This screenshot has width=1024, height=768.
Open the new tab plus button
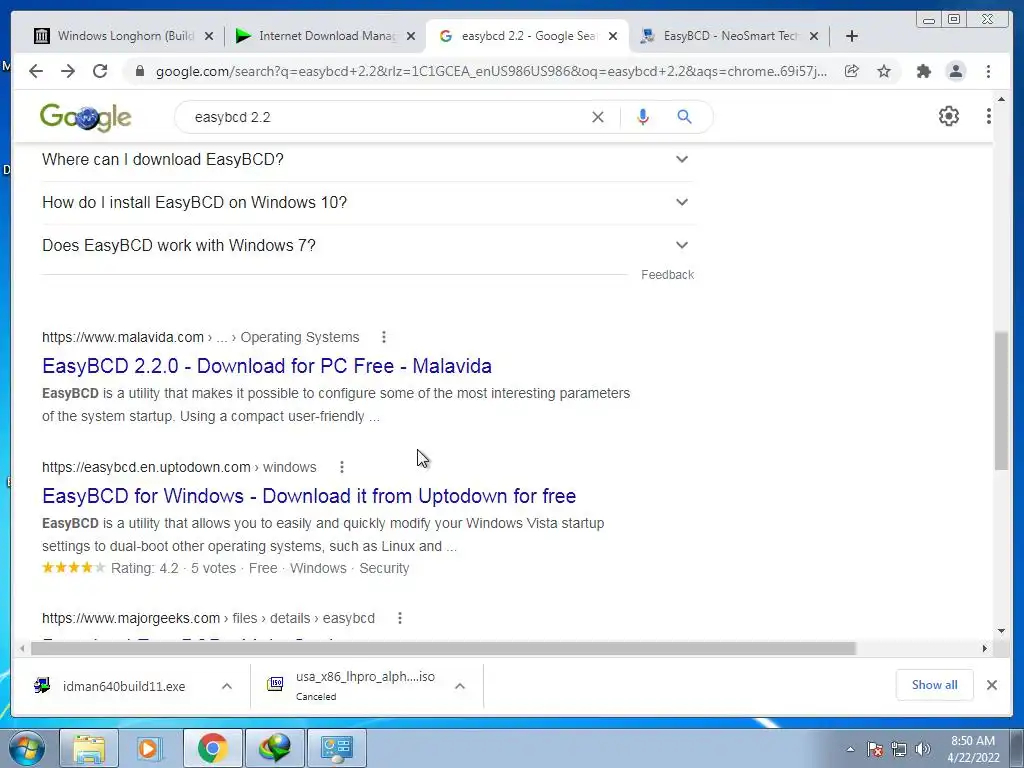pos(852,36)
